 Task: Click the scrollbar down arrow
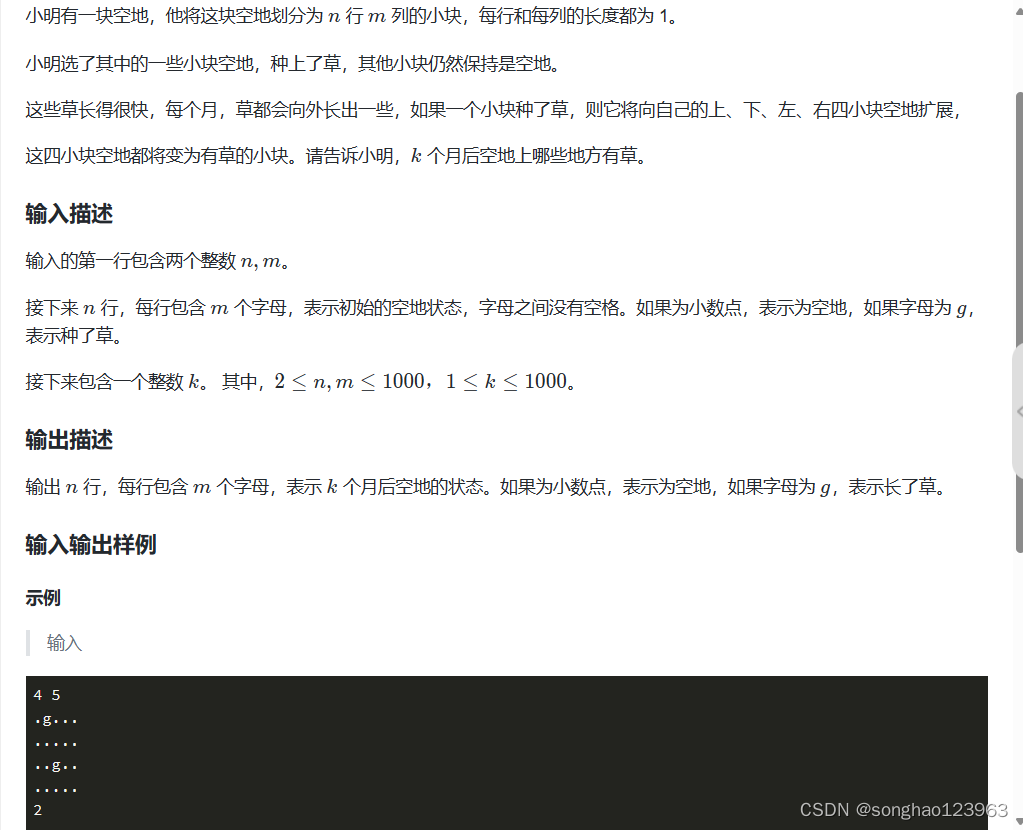coord(1019,822)
